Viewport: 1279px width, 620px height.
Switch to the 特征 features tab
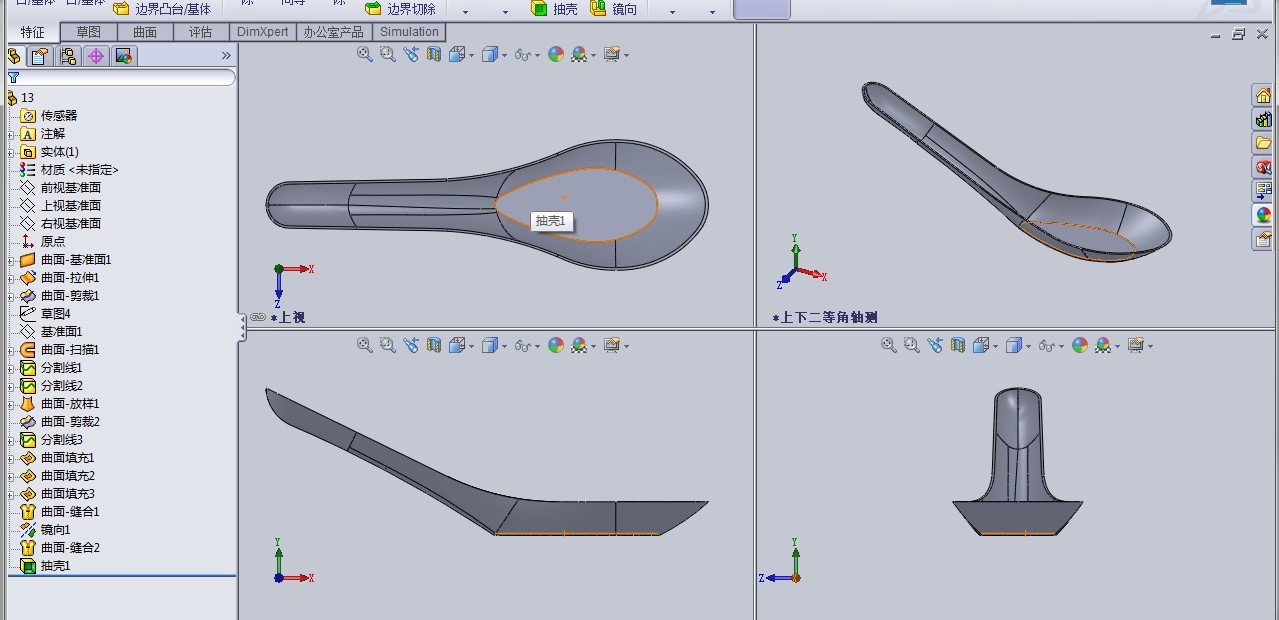[x=32, y=32]
